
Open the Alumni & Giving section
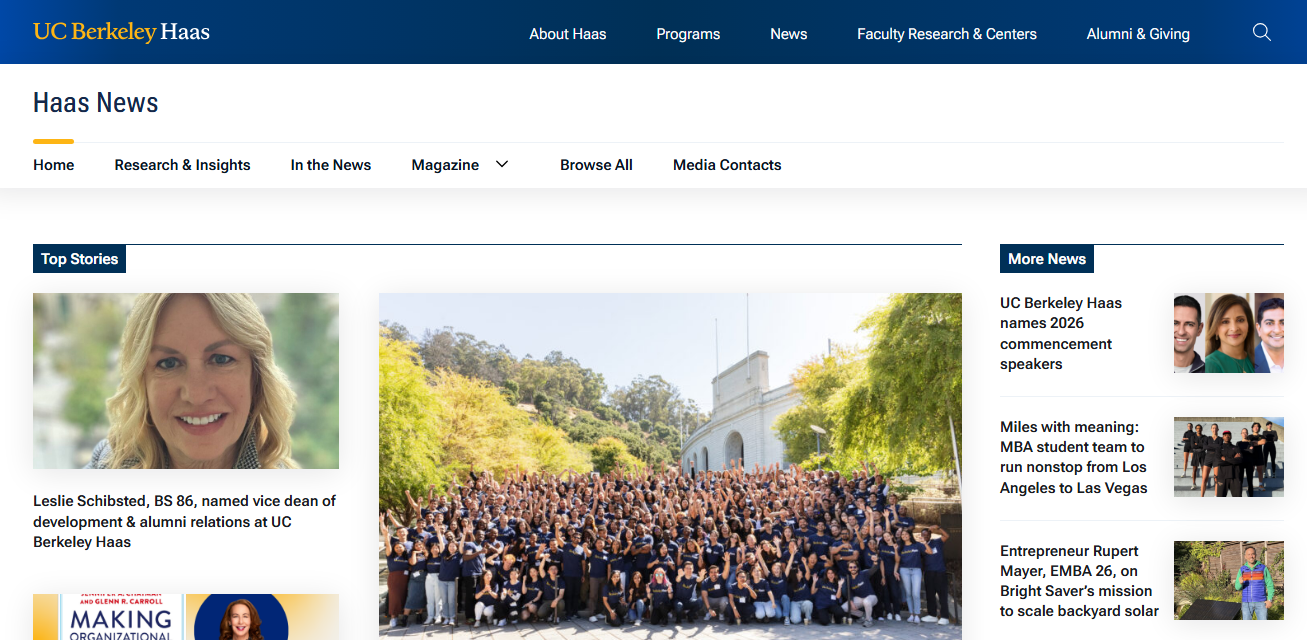1138,33
